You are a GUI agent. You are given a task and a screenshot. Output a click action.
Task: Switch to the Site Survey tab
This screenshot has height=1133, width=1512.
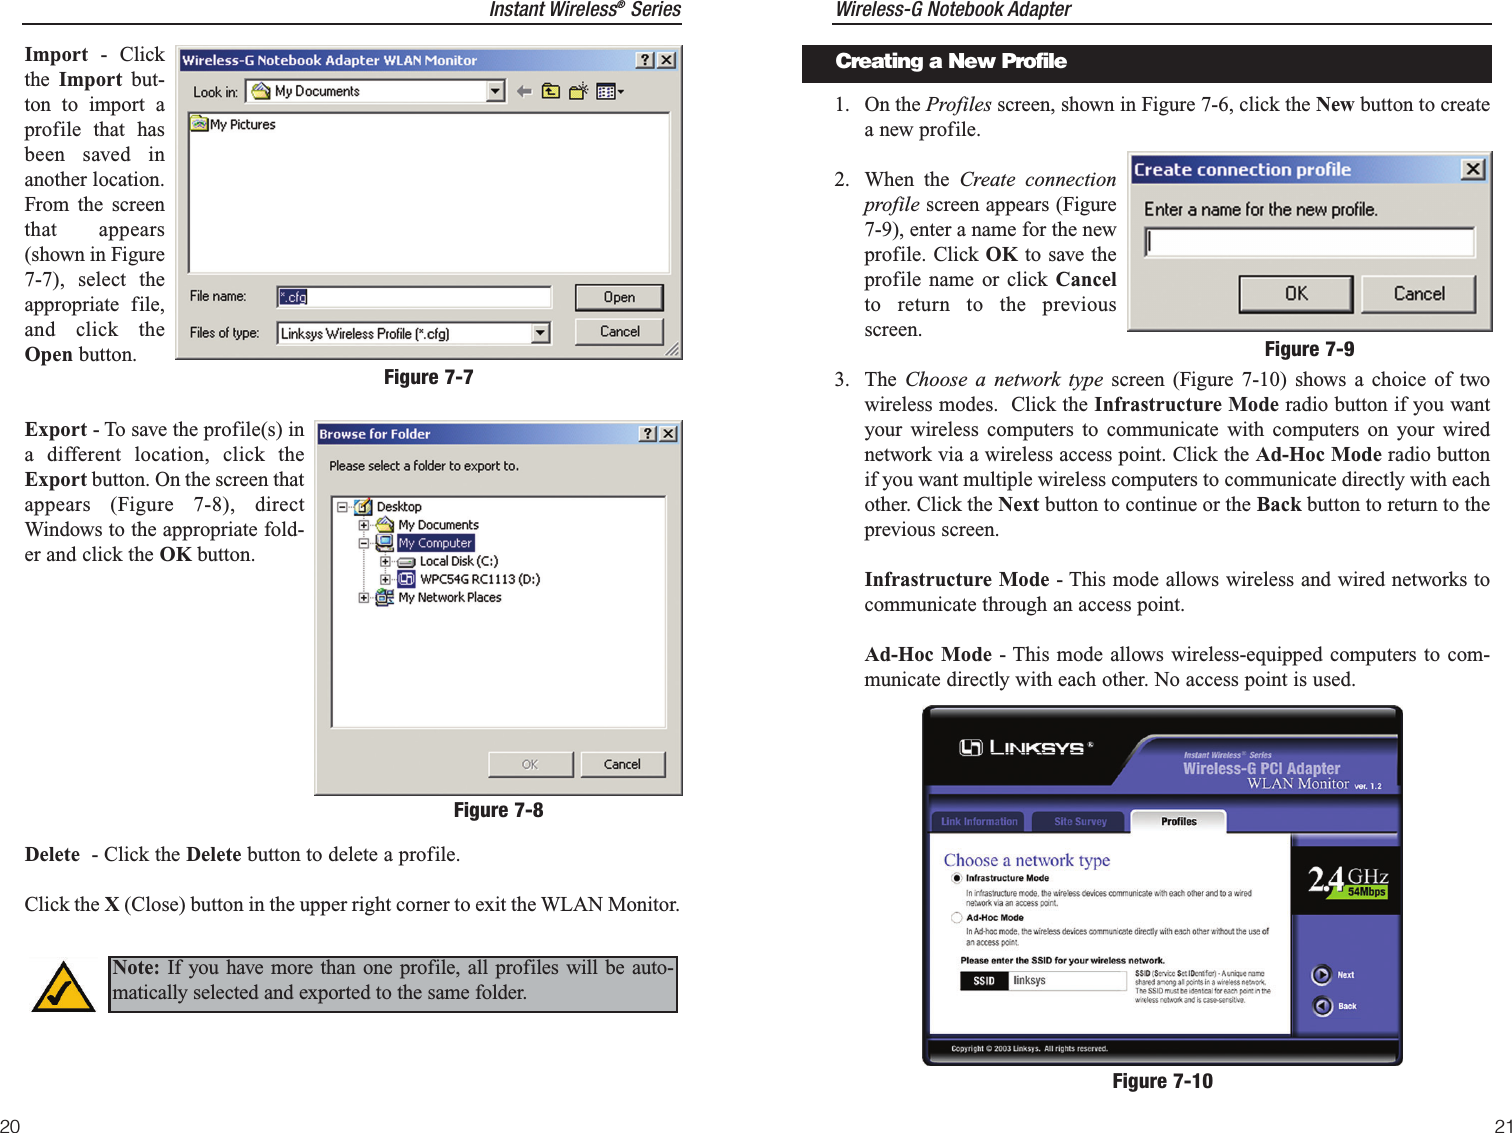pos(1080,821)
